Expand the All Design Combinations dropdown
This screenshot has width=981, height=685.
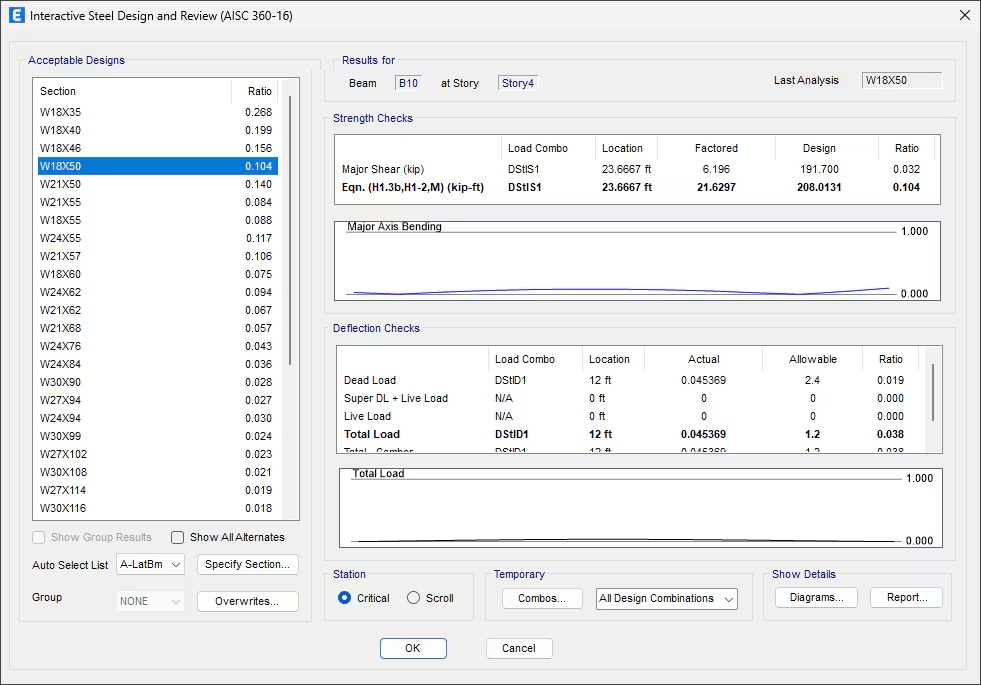(666, 599)
